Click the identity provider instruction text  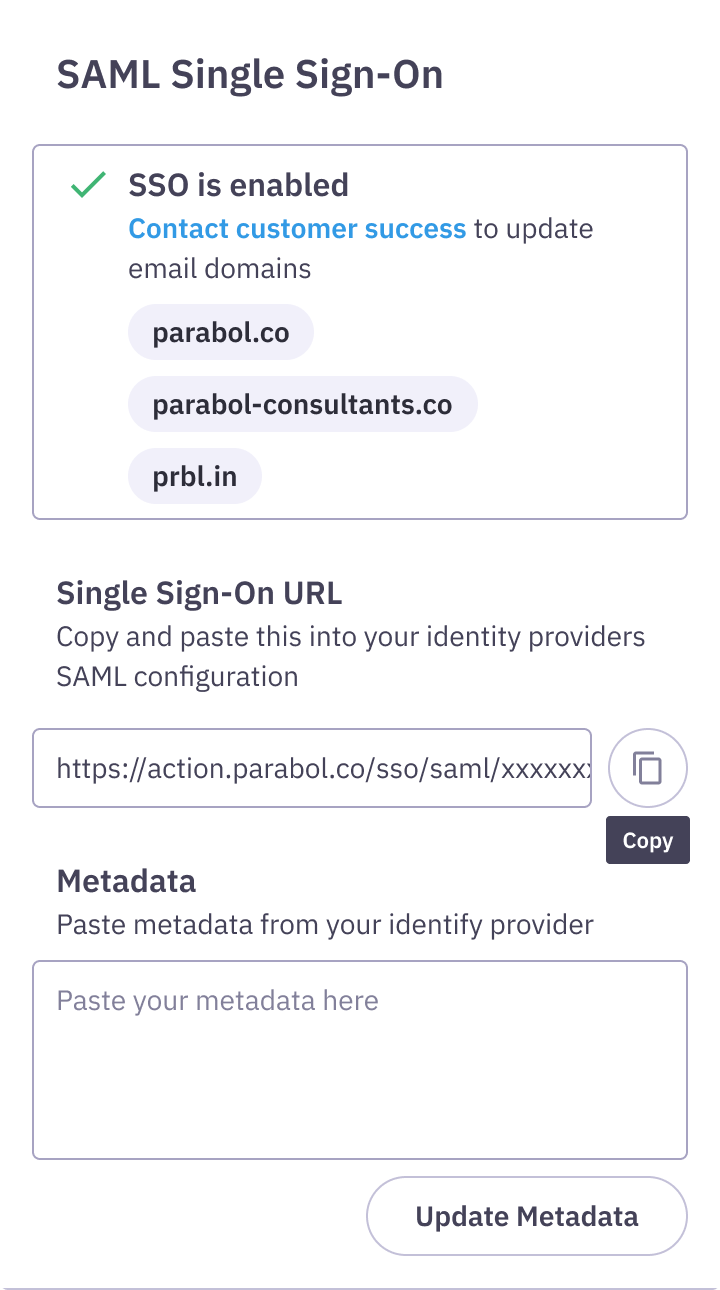[351, 656]
